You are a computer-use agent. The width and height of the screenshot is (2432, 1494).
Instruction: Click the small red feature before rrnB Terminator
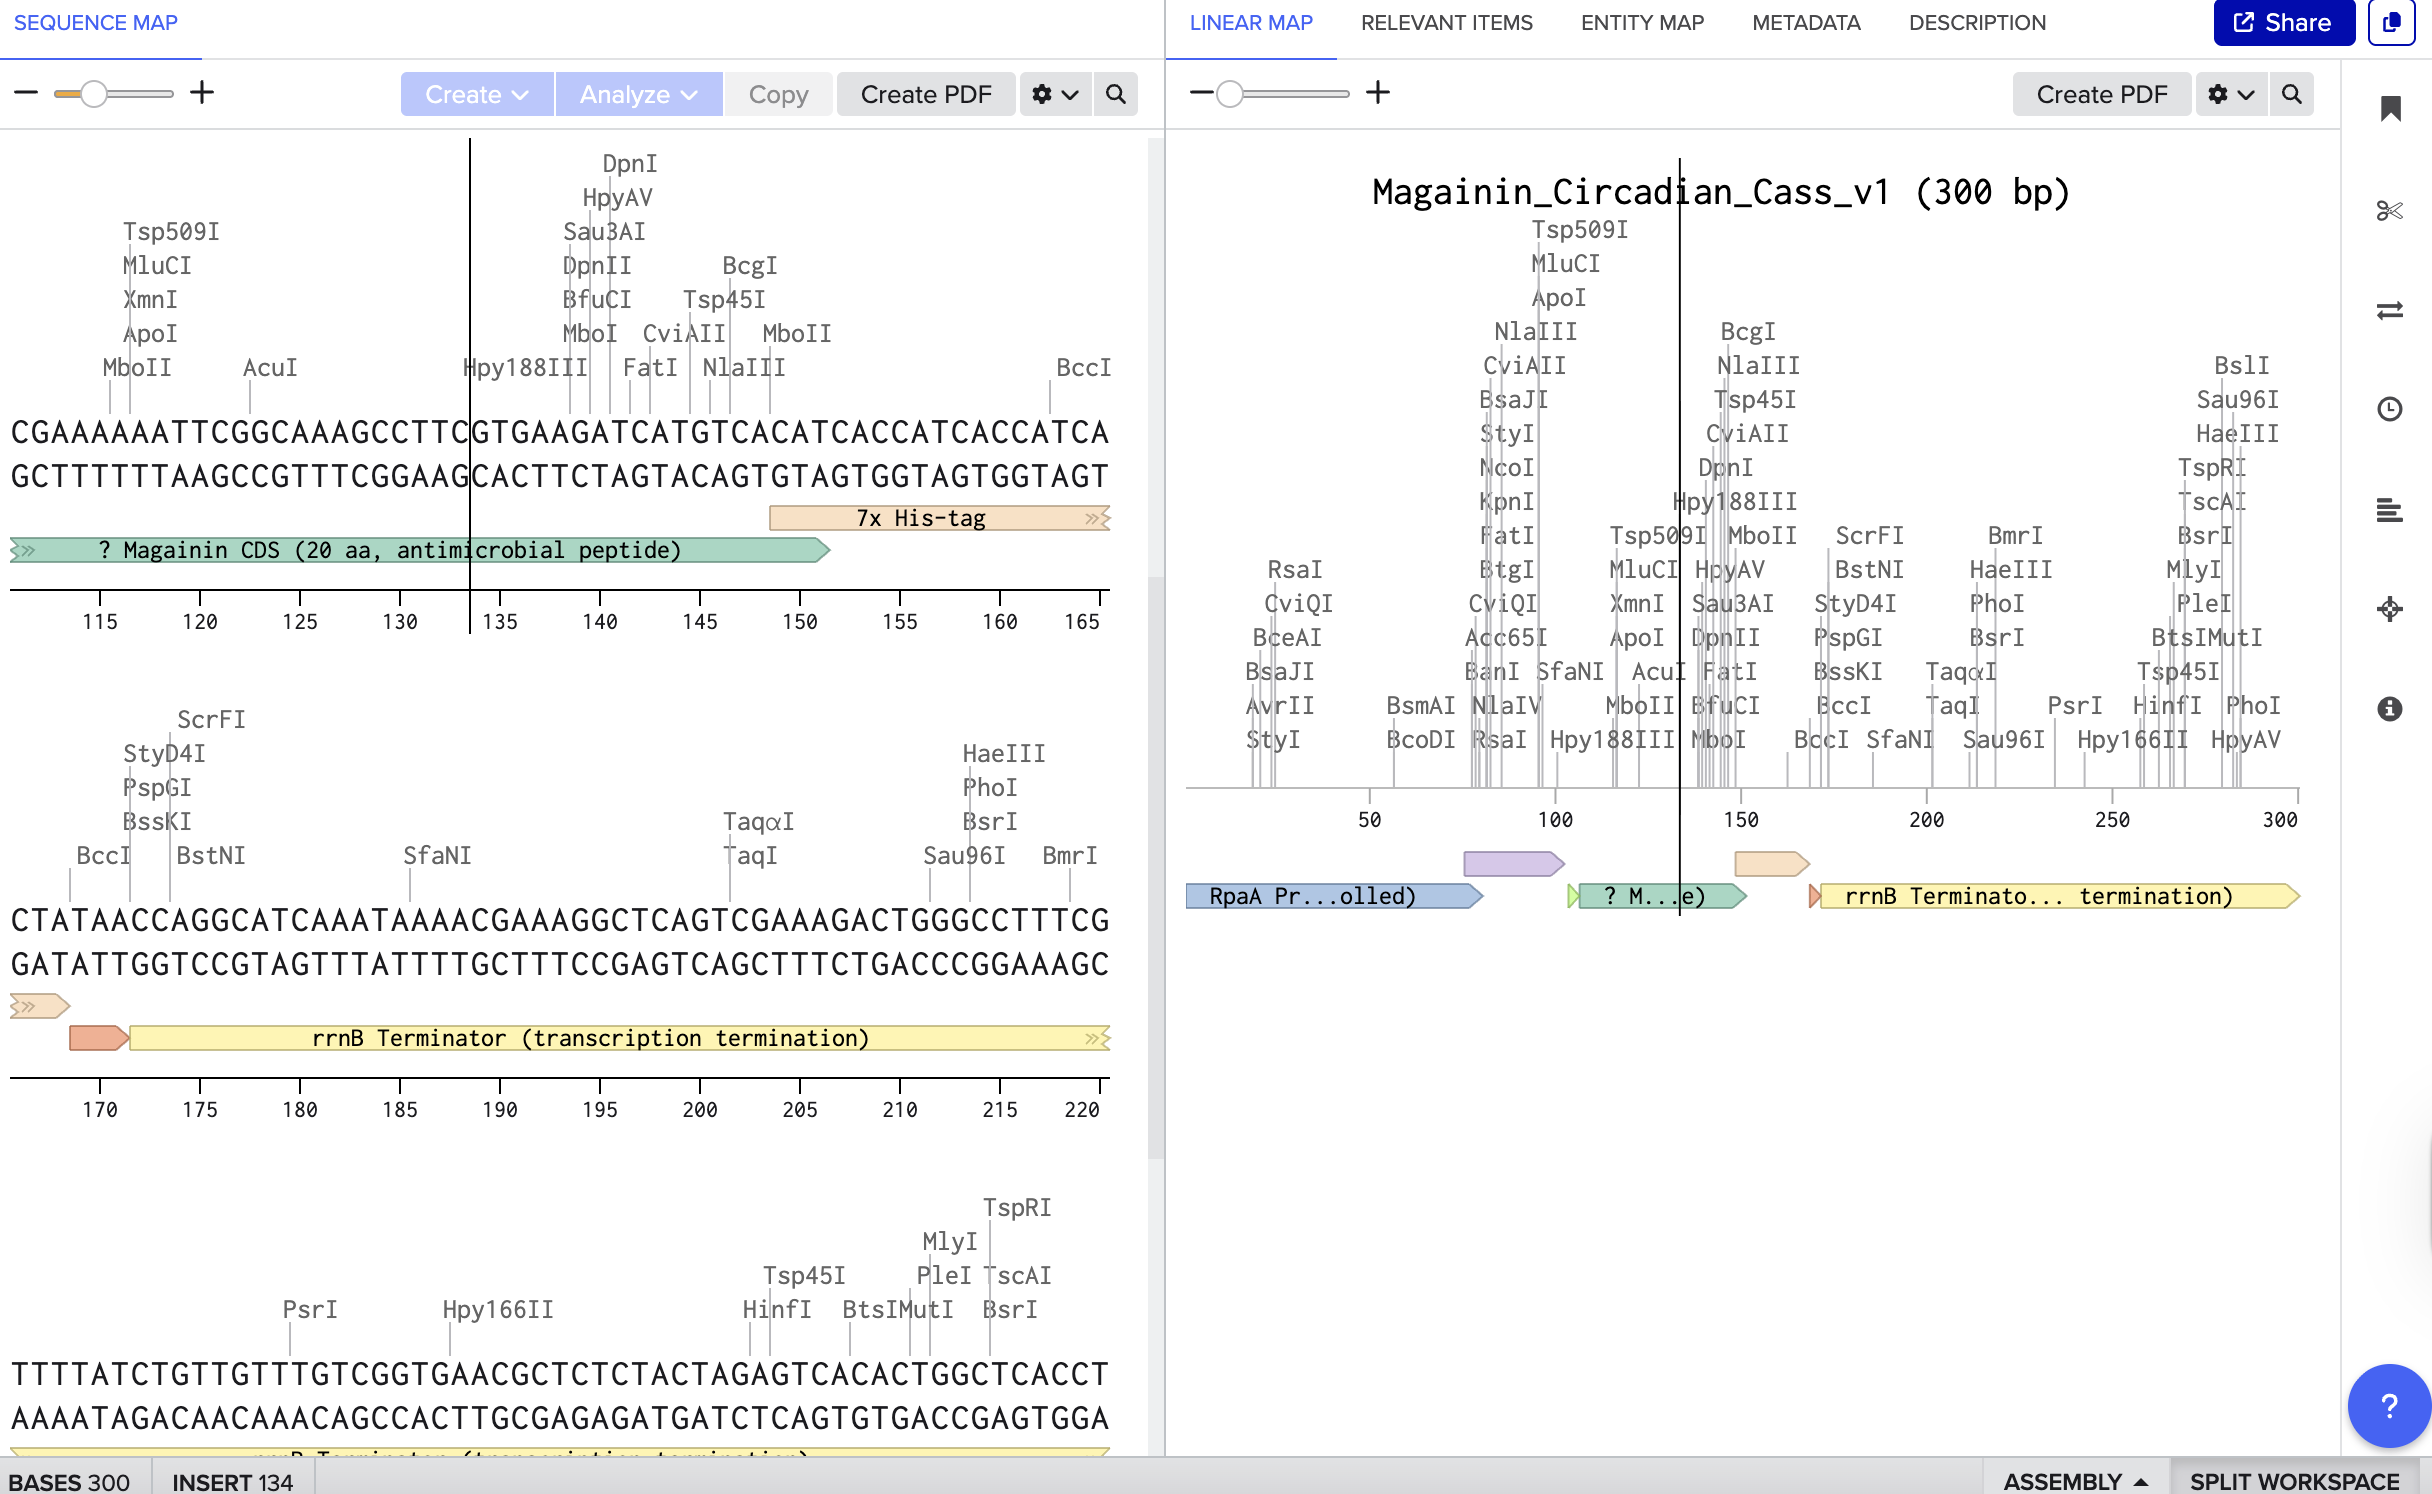click(98, 1038)
